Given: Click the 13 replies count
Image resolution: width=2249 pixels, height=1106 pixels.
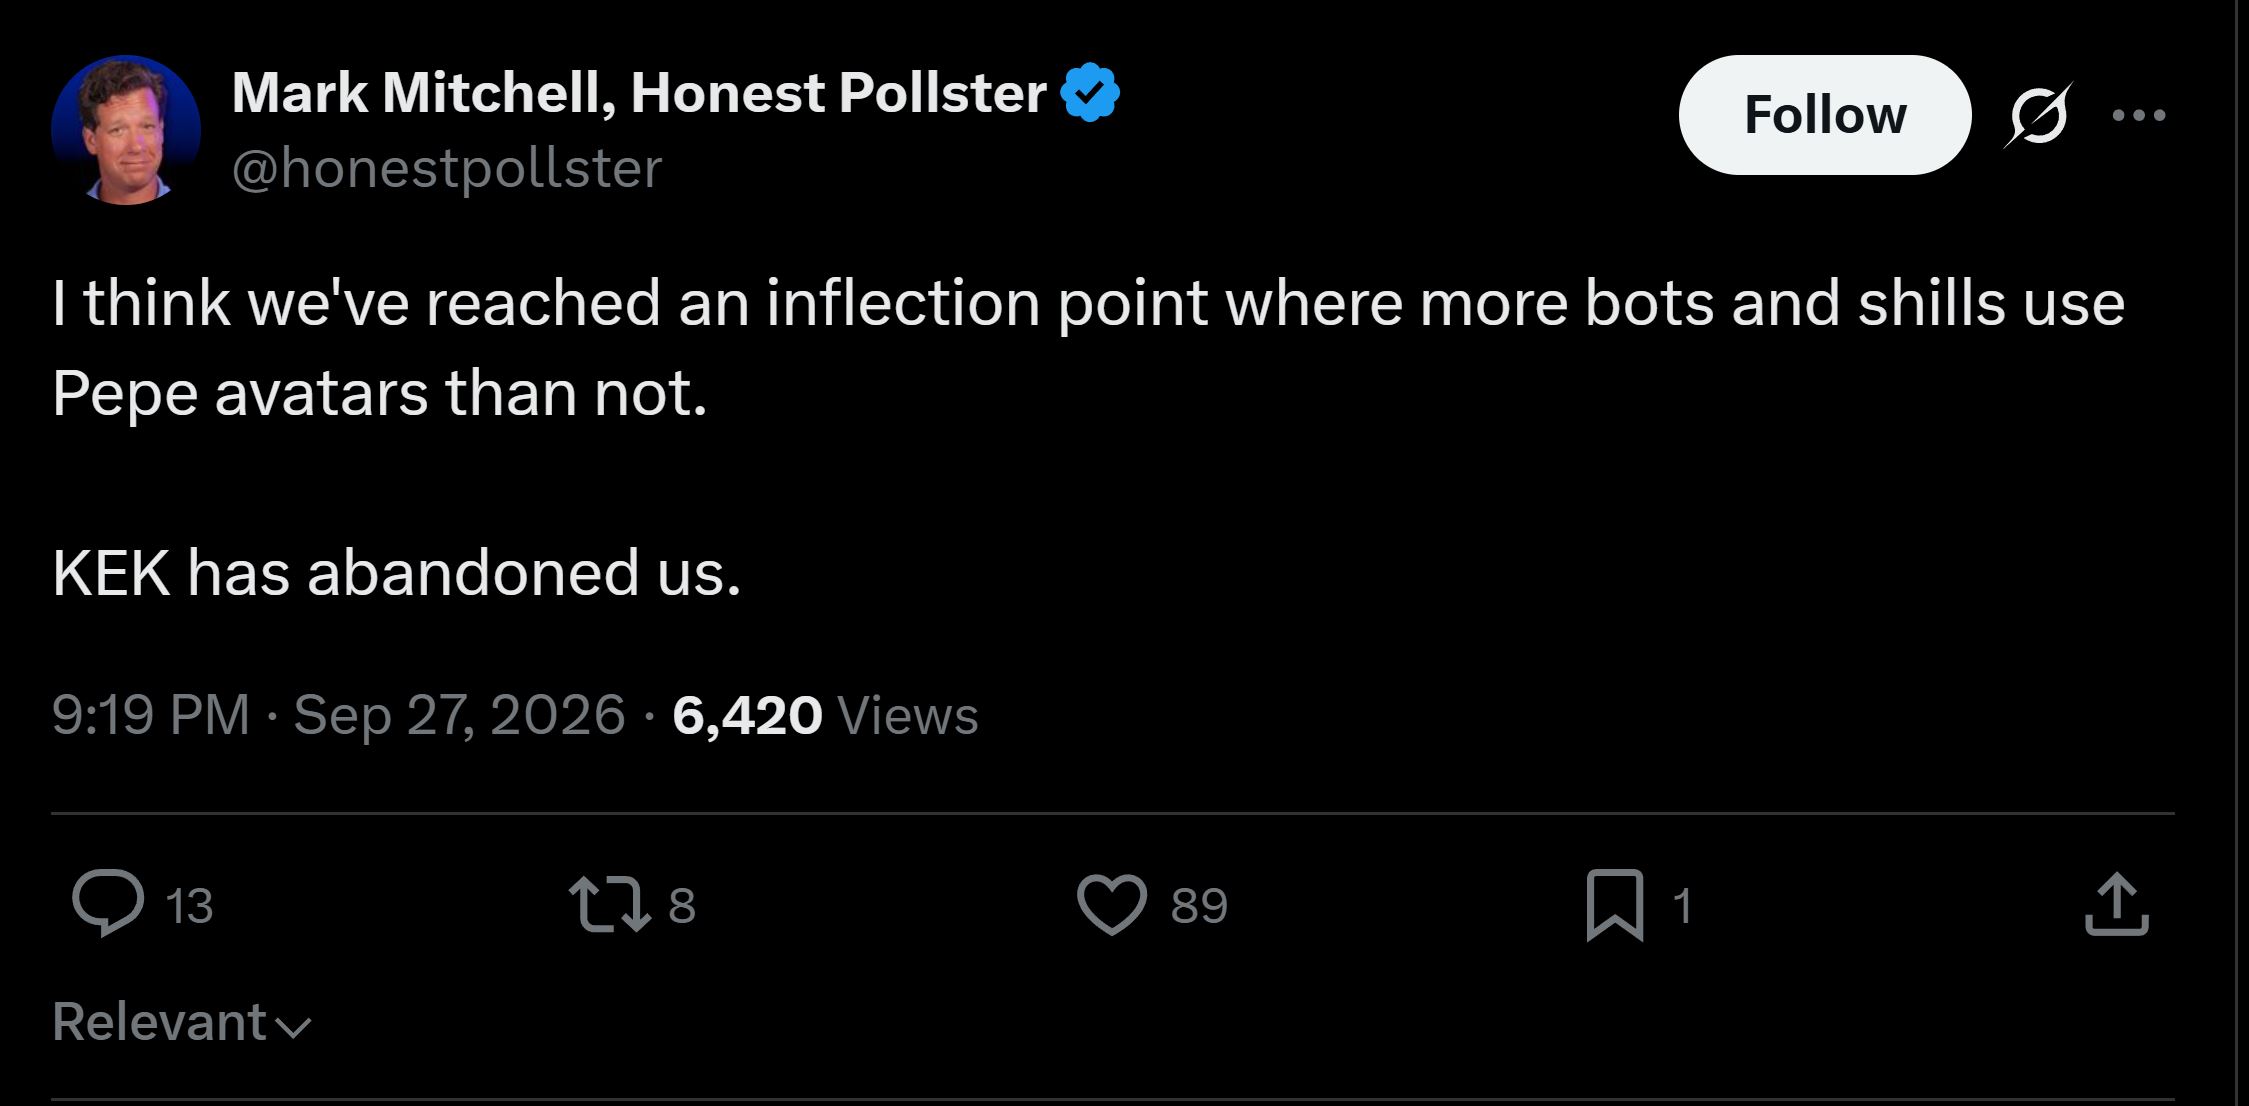Looking at the screenshot, I should 189,906.
